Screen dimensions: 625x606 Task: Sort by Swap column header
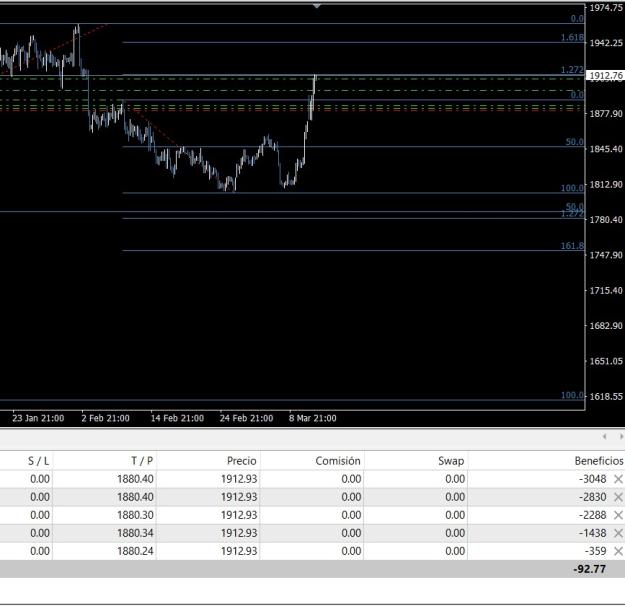(x=451, y=461)
